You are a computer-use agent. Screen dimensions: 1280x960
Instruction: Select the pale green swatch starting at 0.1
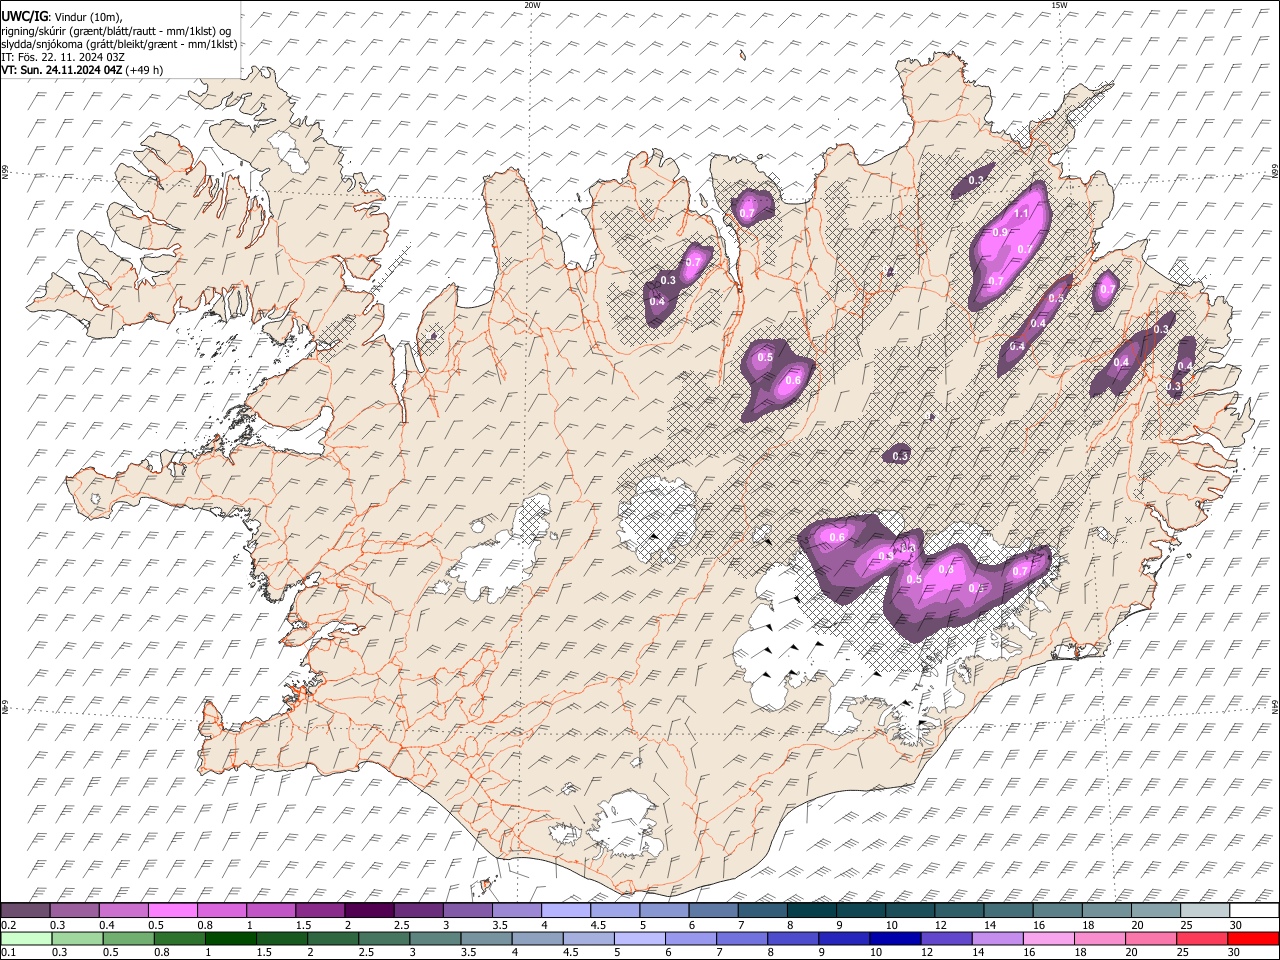[25, 938]
